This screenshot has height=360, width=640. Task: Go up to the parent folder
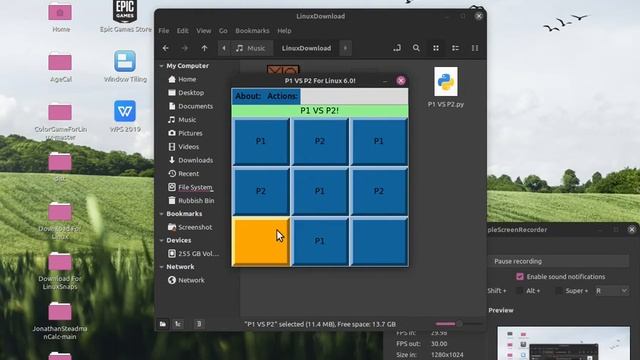[204, 48]
